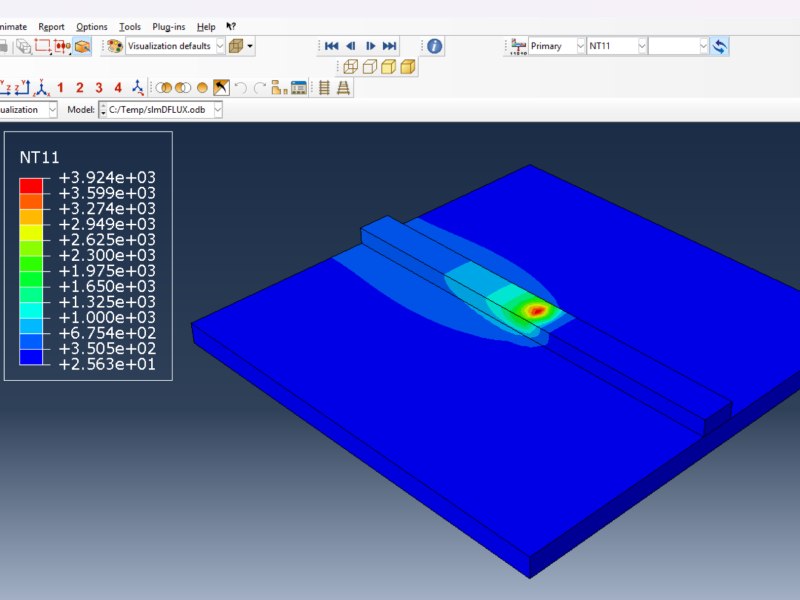Click the yellow legend color swatch
This screenshot has height=600, width=800.
click(31, 232)
